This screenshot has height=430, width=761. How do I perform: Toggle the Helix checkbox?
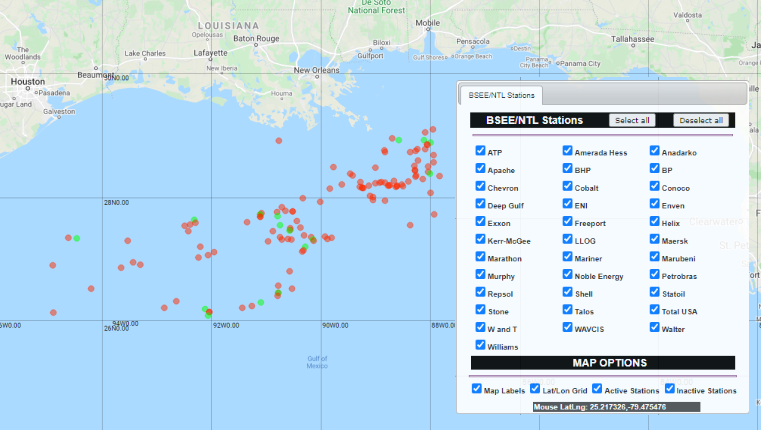point(655,221)
